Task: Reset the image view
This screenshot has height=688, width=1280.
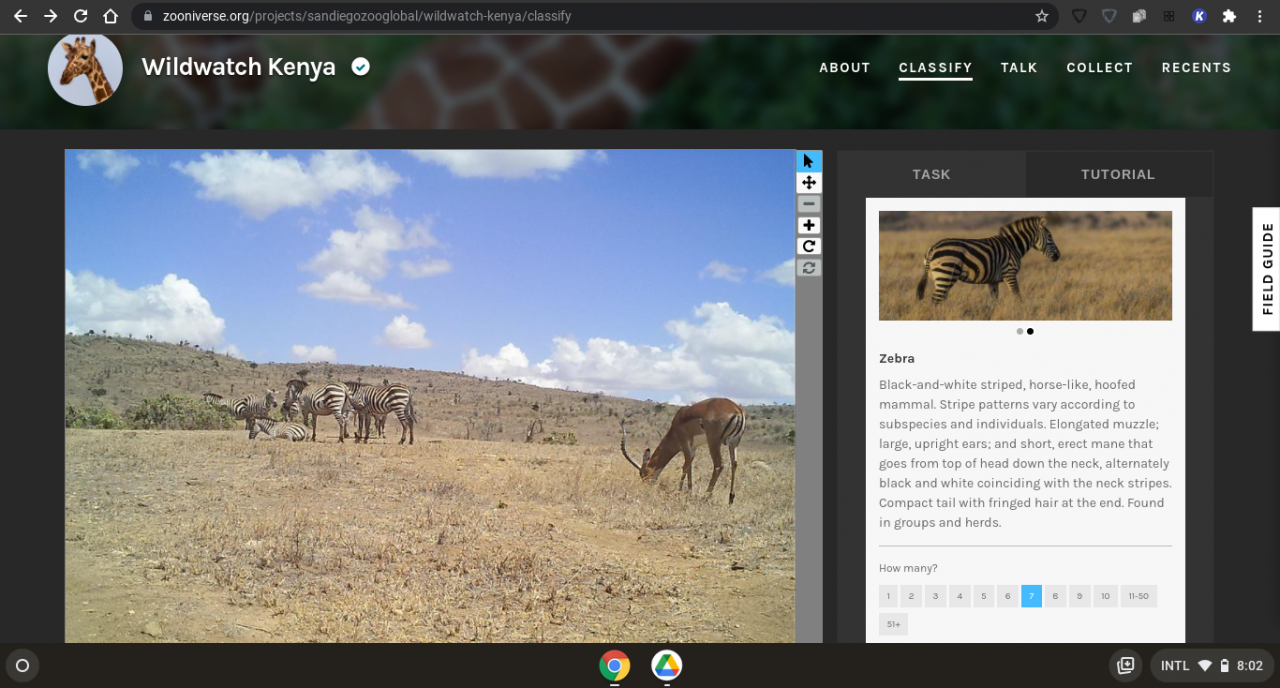Action: (x=809, y=267)
